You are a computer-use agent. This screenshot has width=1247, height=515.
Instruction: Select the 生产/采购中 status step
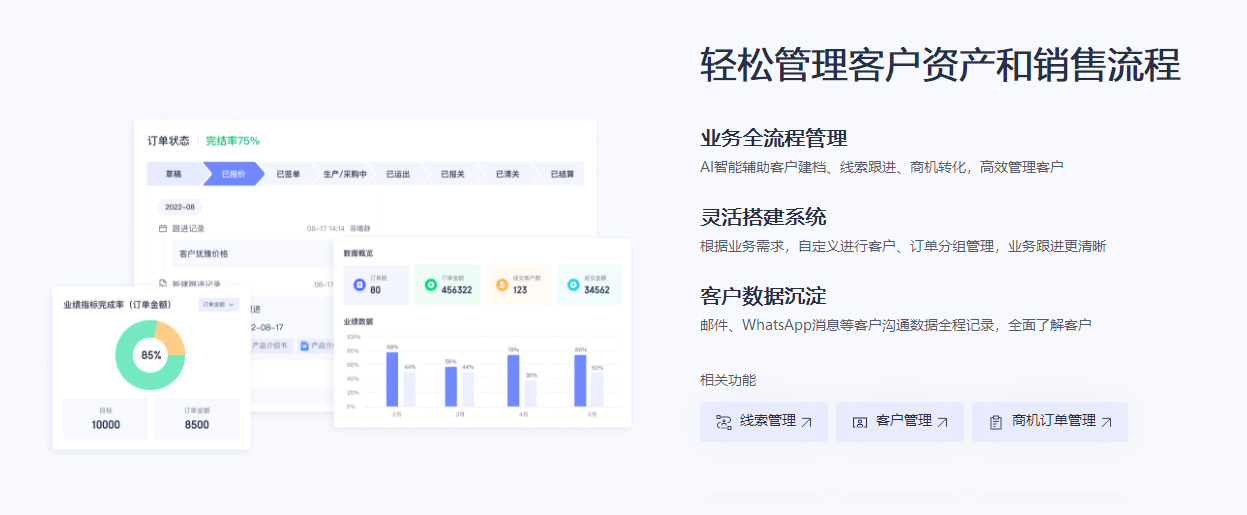pos(344,174)
